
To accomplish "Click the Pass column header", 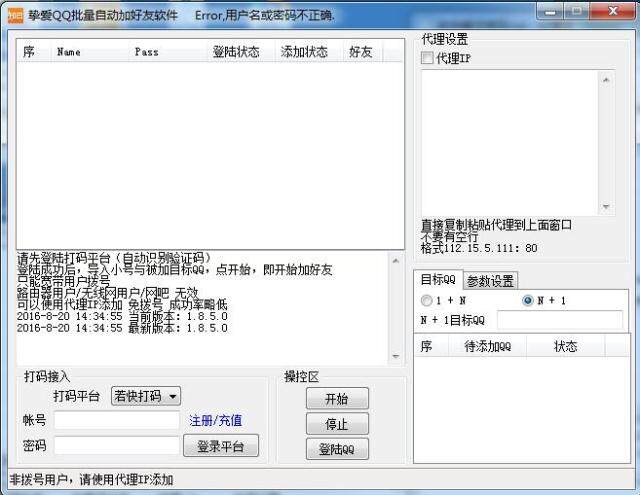I will click(167, 51).
